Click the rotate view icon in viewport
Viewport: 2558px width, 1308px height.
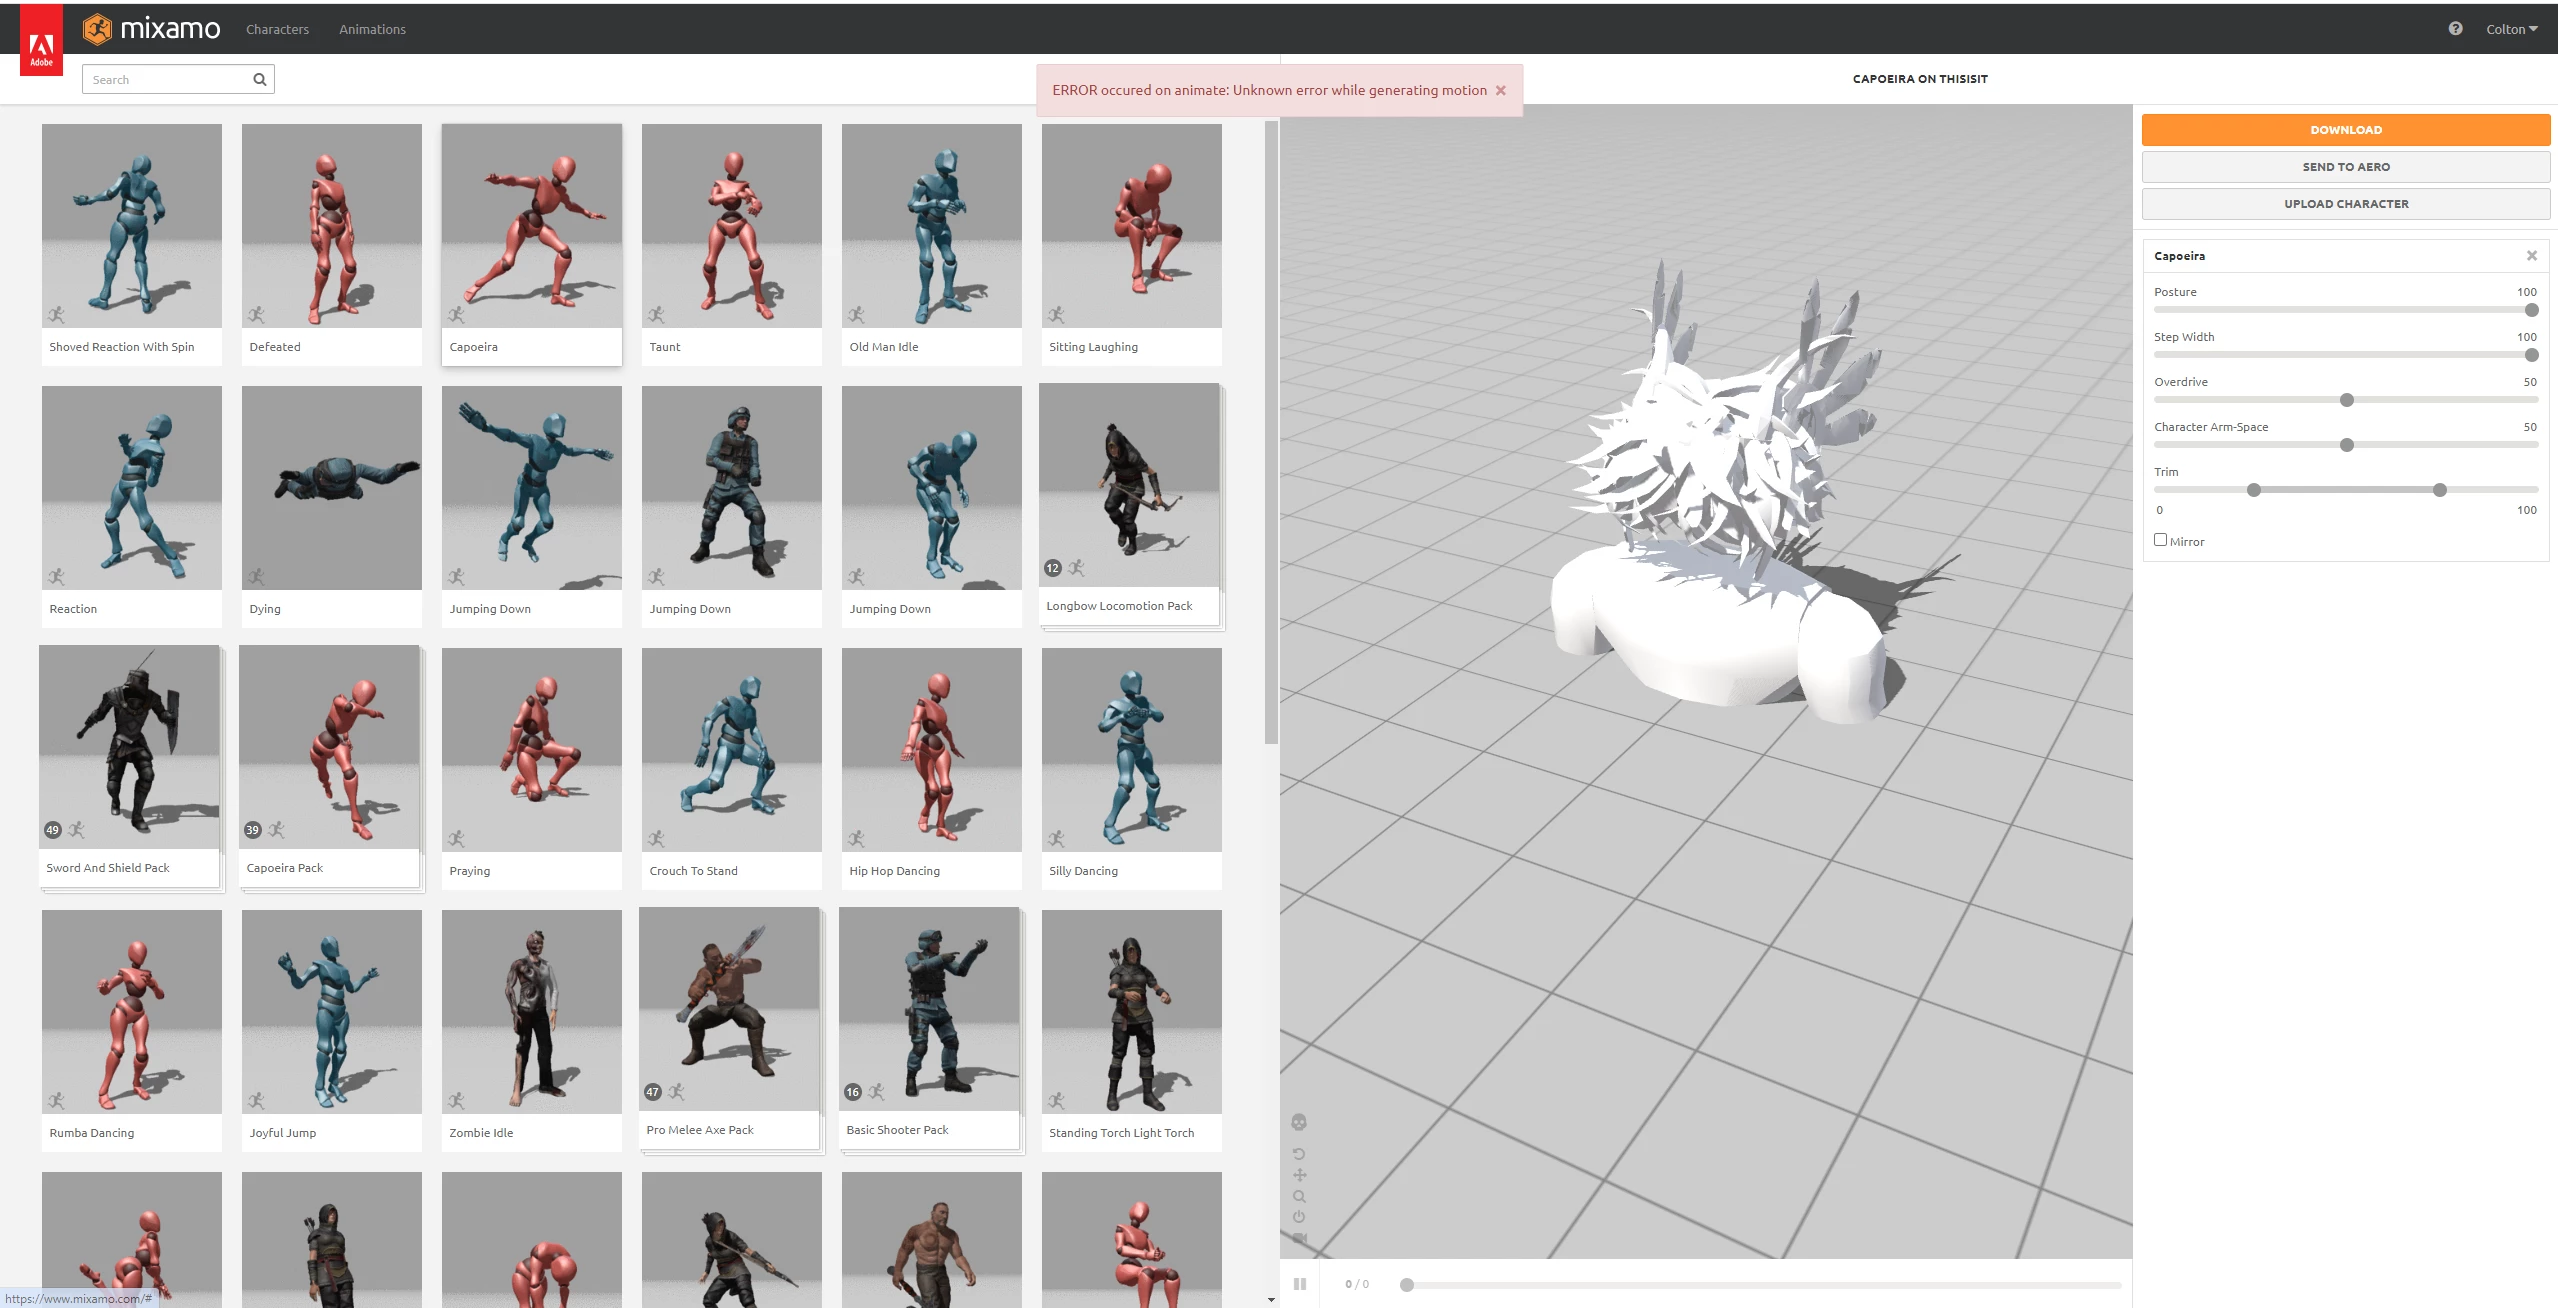1299,1154
